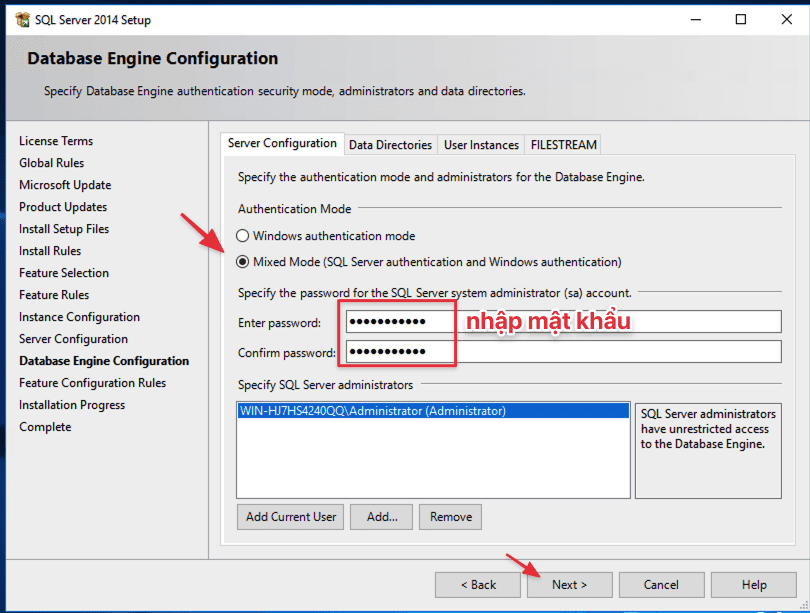
Task: Select Mixed Mode authentication radio button
Action: [x=242, y=262]
